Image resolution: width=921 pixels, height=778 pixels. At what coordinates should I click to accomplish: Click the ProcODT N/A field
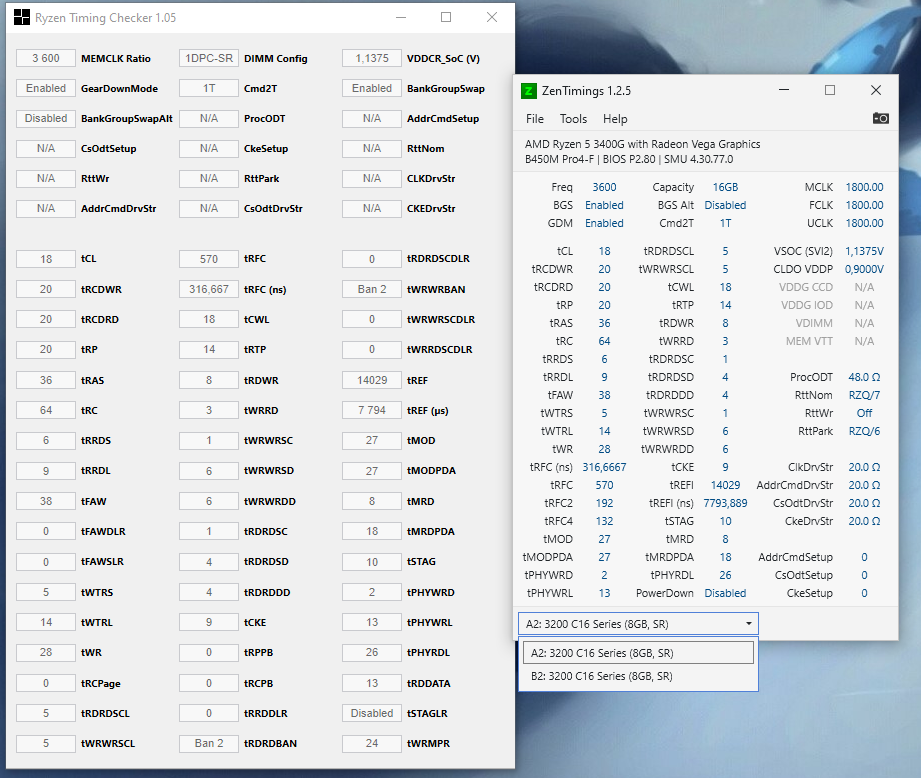click(209, 118)
